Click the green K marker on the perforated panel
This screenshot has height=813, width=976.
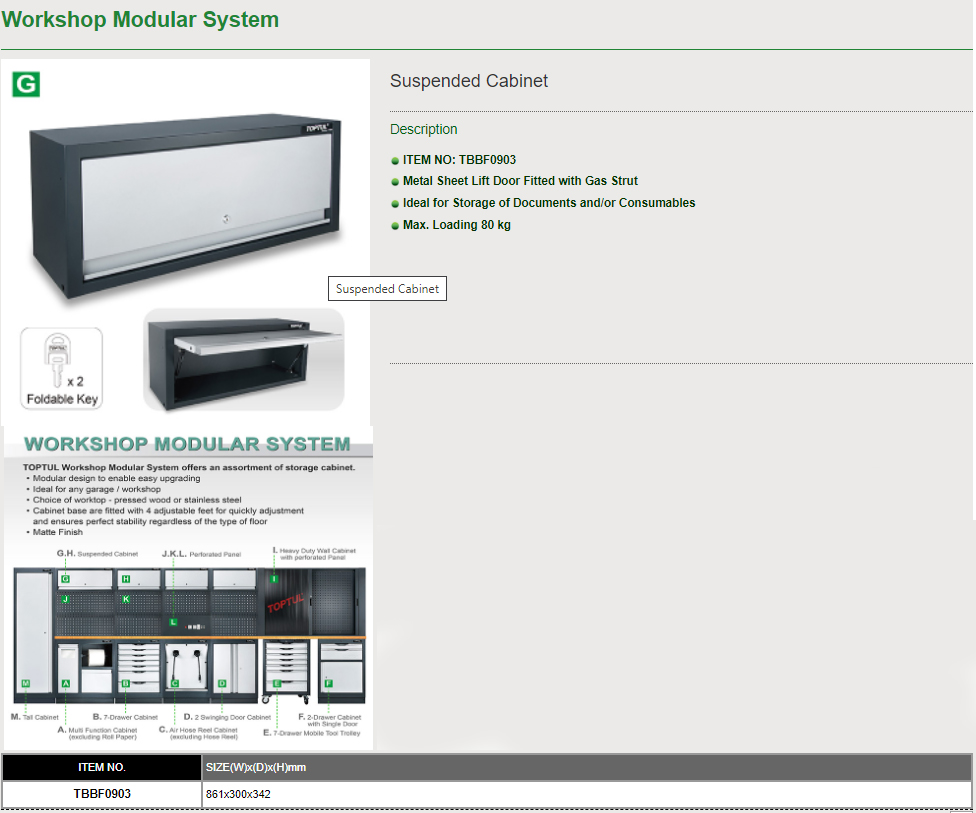(126, 599)
